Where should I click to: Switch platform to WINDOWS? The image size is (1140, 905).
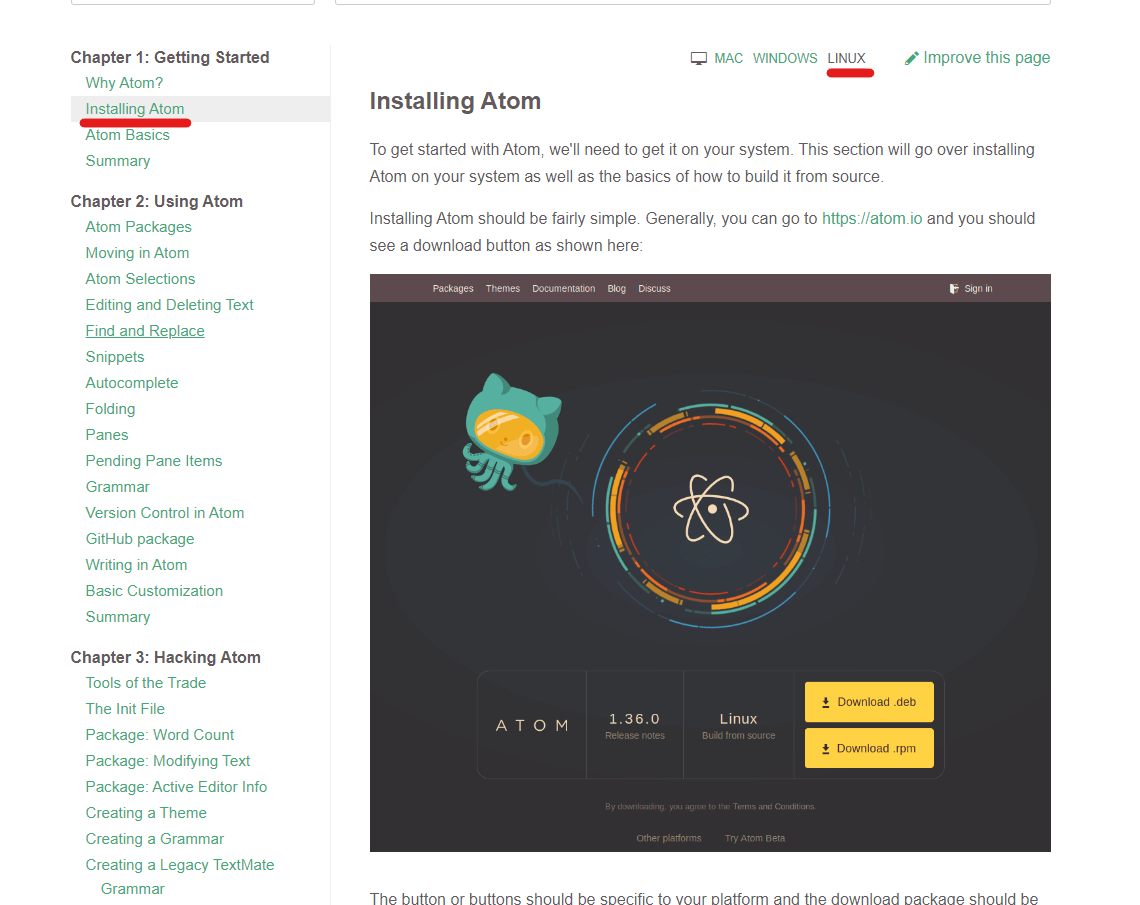tap(785, 58)
